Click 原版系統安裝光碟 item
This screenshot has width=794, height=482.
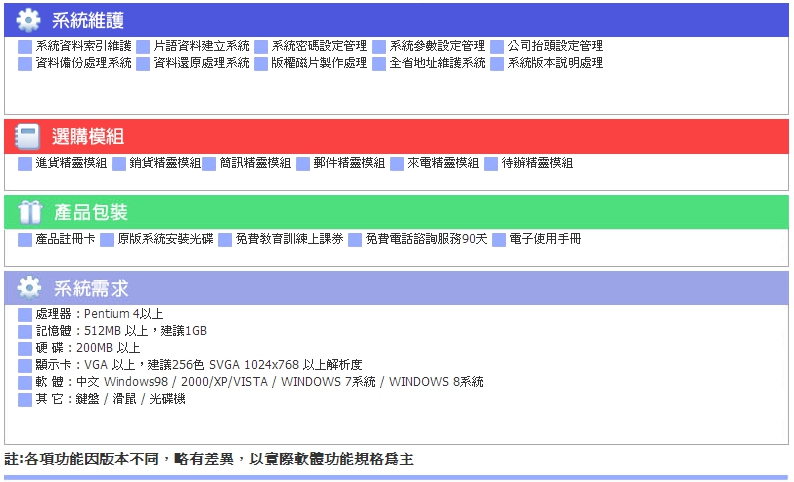(x=166, y=239)
